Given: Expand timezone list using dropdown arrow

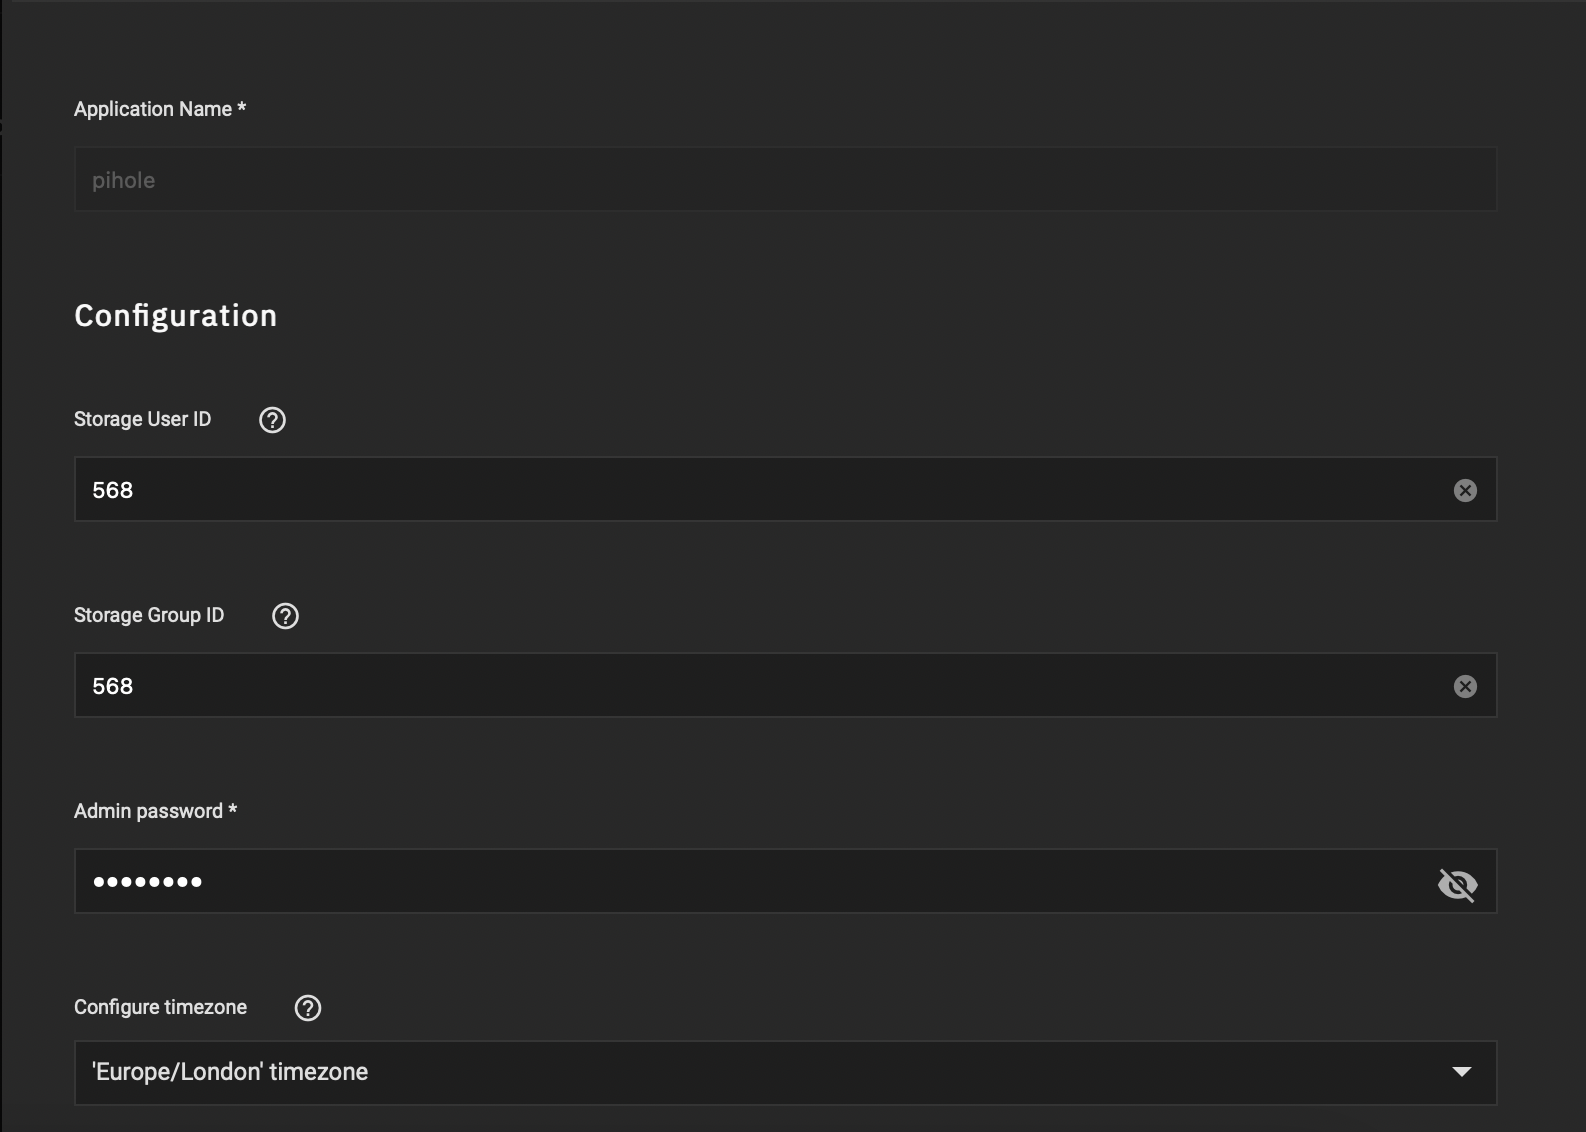Looking at the screenshot, I should click(x=1462, y=1072).
